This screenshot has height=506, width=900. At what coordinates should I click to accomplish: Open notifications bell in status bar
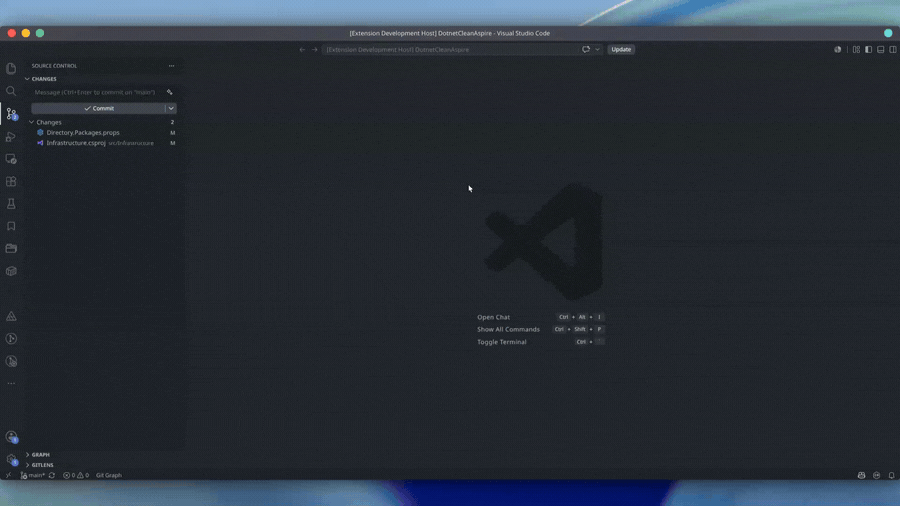(891, 475)
